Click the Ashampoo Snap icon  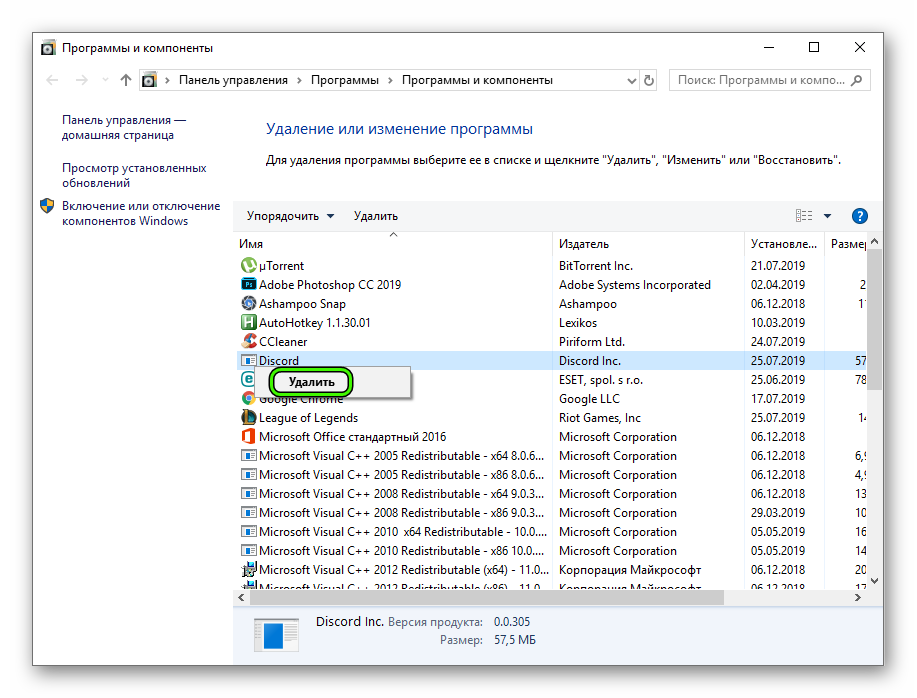(x=249, y=303)
